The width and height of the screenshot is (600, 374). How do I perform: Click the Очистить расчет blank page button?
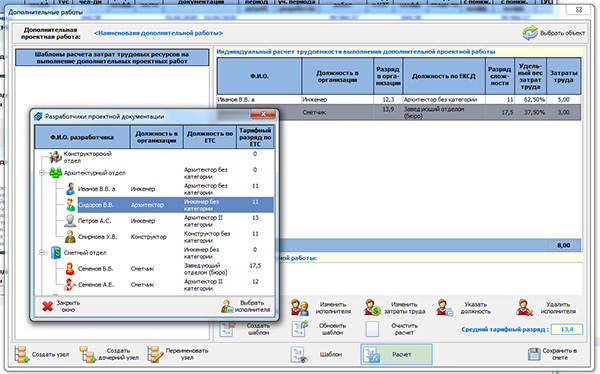point(372,329)
